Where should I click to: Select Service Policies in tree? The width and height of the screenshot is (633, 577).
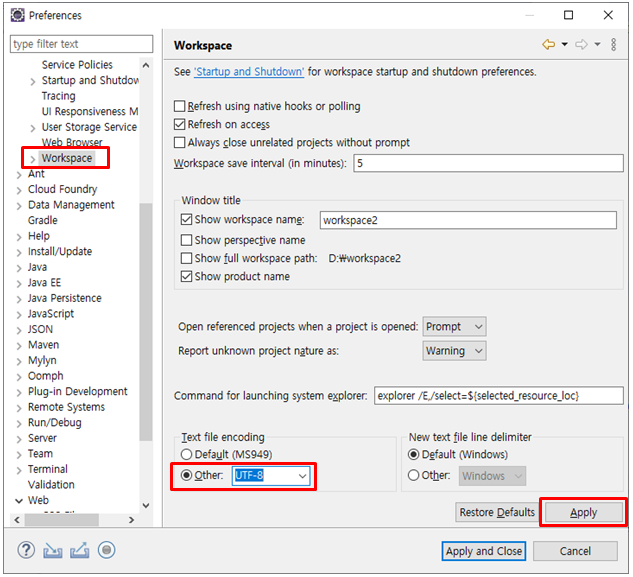(x=77, y=65)
